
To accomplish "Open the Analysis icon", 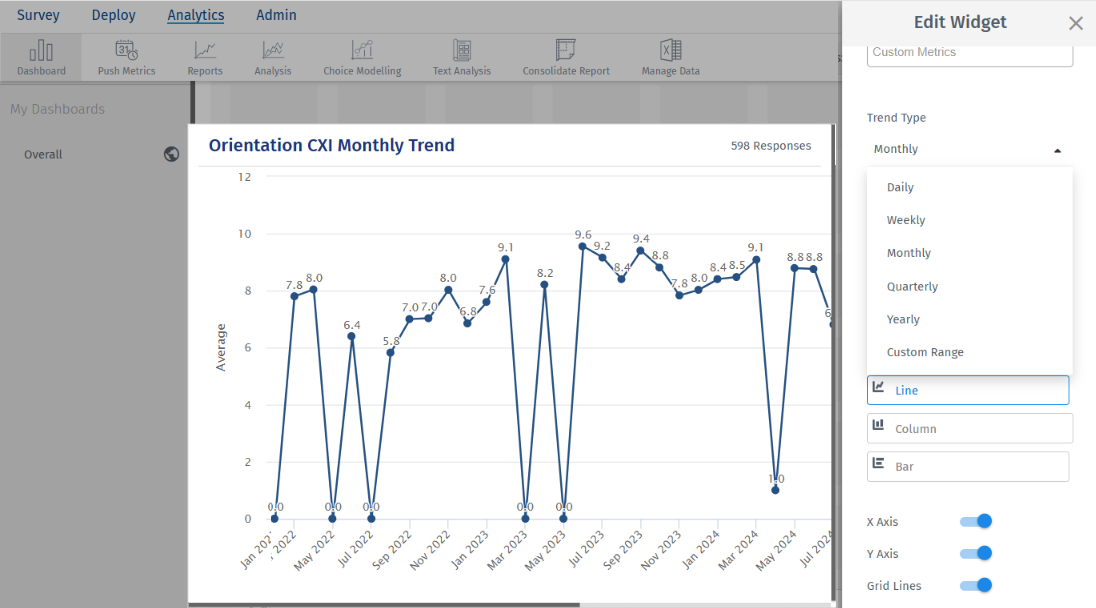I will 272,51.
